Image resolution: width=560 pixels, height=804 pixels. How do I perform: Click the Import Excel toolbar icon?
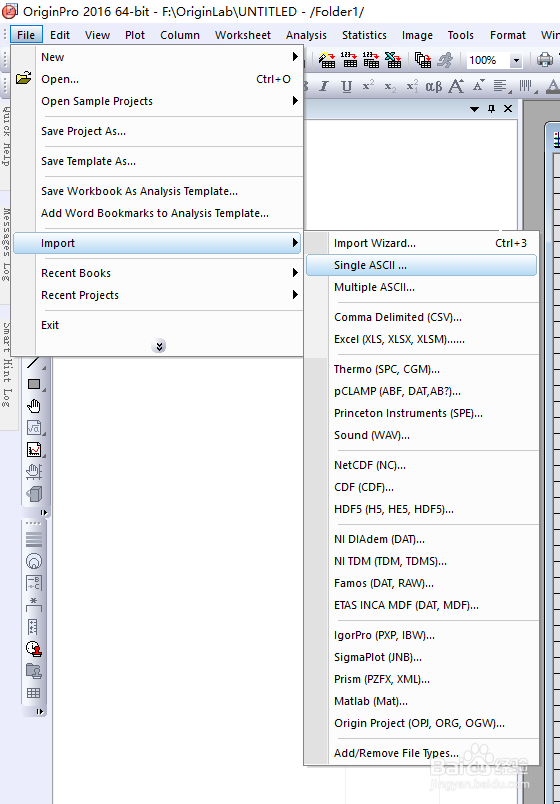(x=393, y=60)
